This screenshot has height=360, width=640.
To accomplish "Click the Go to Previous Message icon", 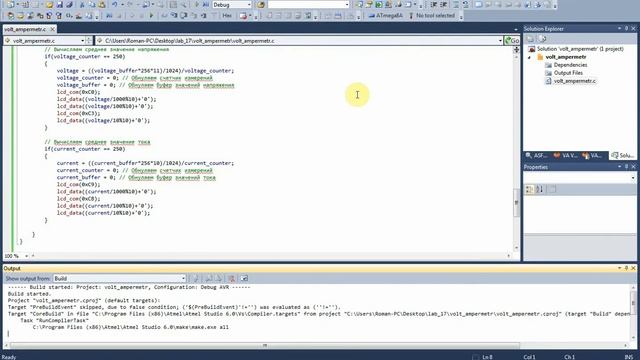I will (x=209, y=278).
